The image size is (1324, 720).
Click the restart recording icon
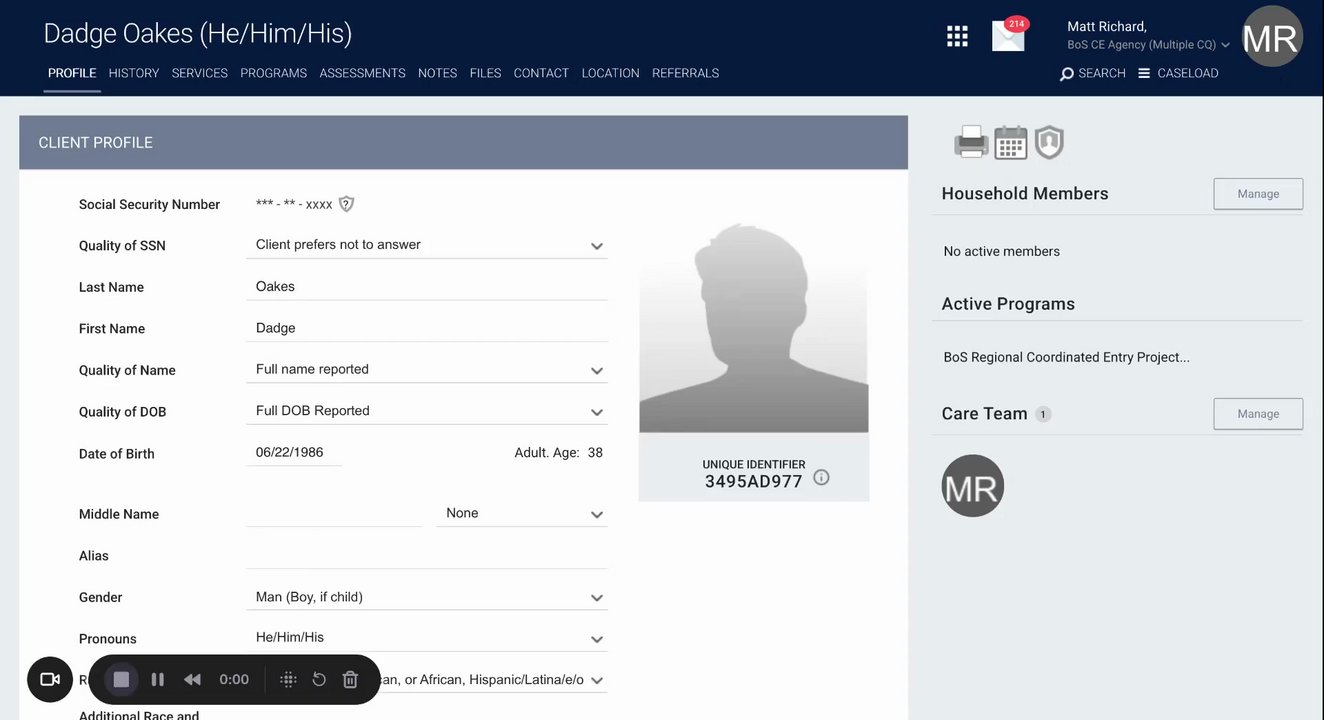319,680
